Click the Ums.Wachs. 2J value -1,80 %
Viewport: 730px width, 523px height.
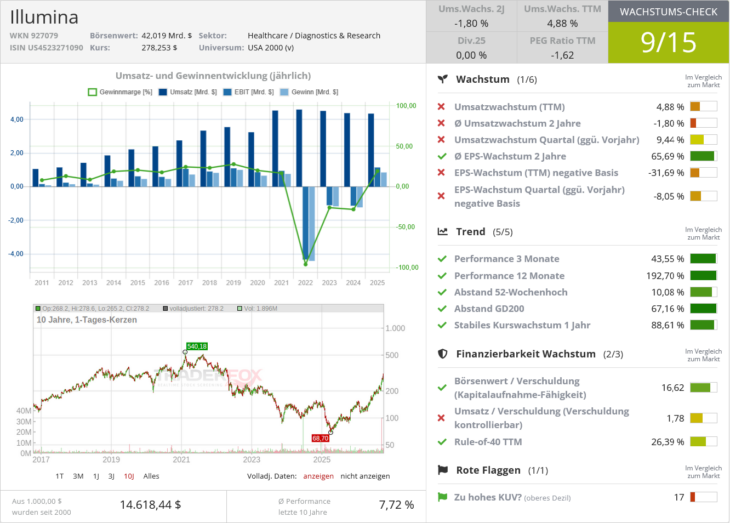click(471, 23)
